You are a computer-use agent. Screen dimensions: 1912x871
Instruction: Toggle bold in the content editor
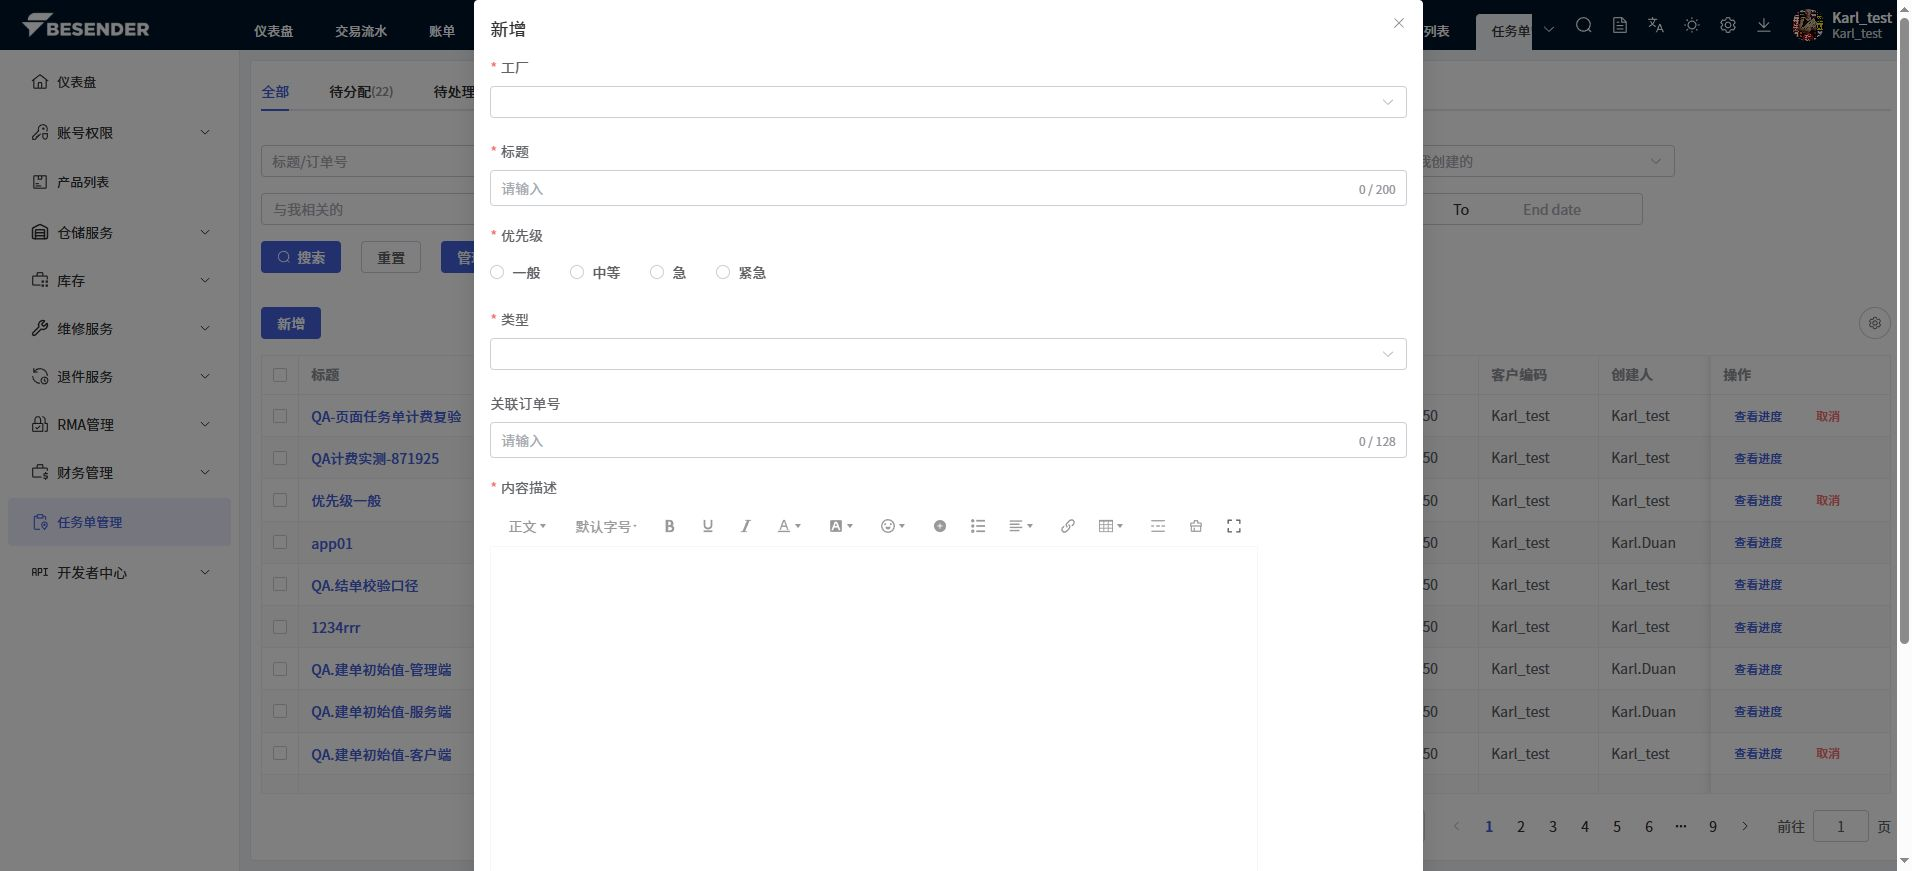(670, 526)
